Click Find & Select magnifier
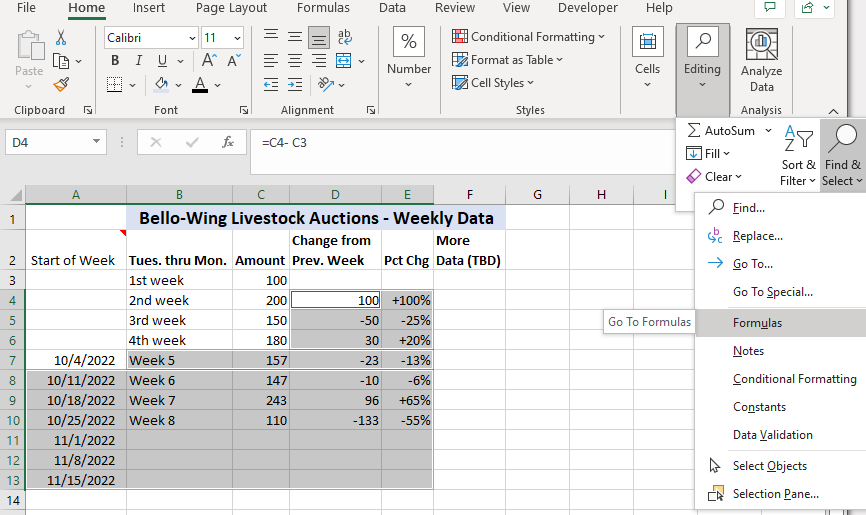This screenshot has width=866, height=515. [843, 155]
